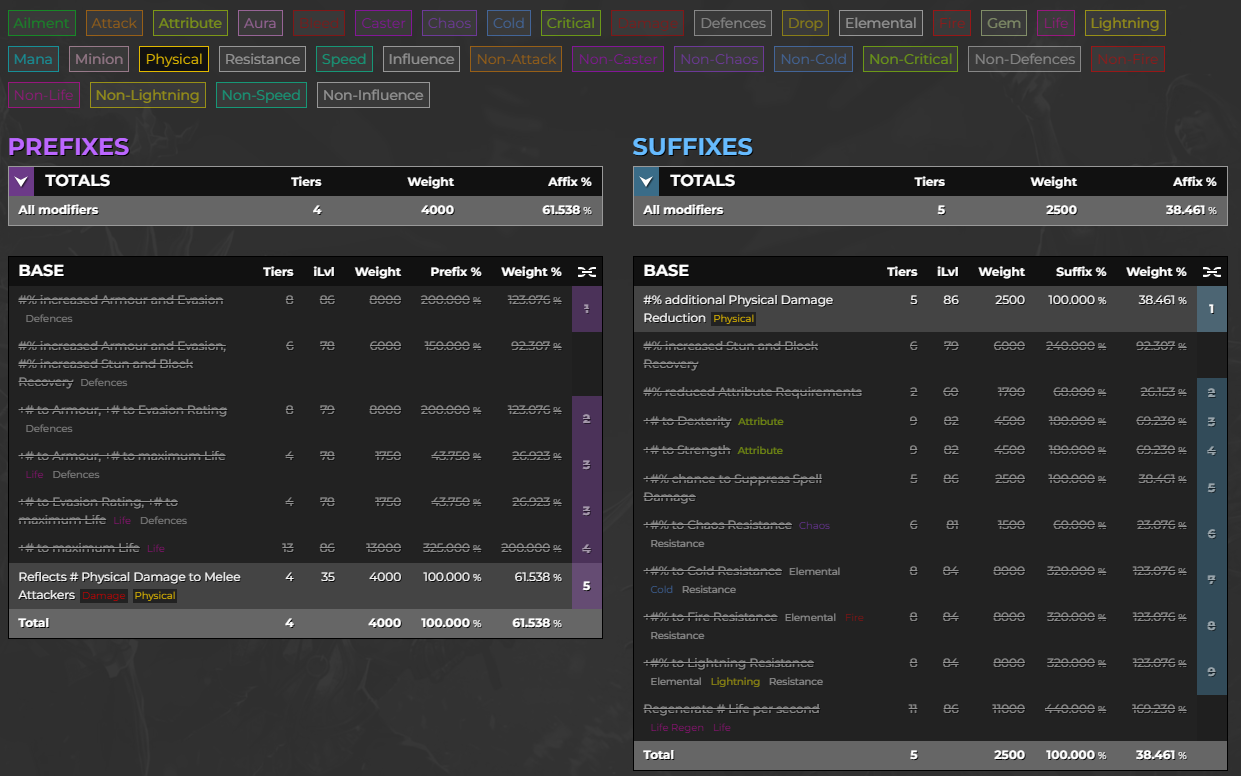Image resolution: width=1241 pixels, height=776 pixels.
Task: Toggle the Non-Attack filter
Action: pos(516,59)
